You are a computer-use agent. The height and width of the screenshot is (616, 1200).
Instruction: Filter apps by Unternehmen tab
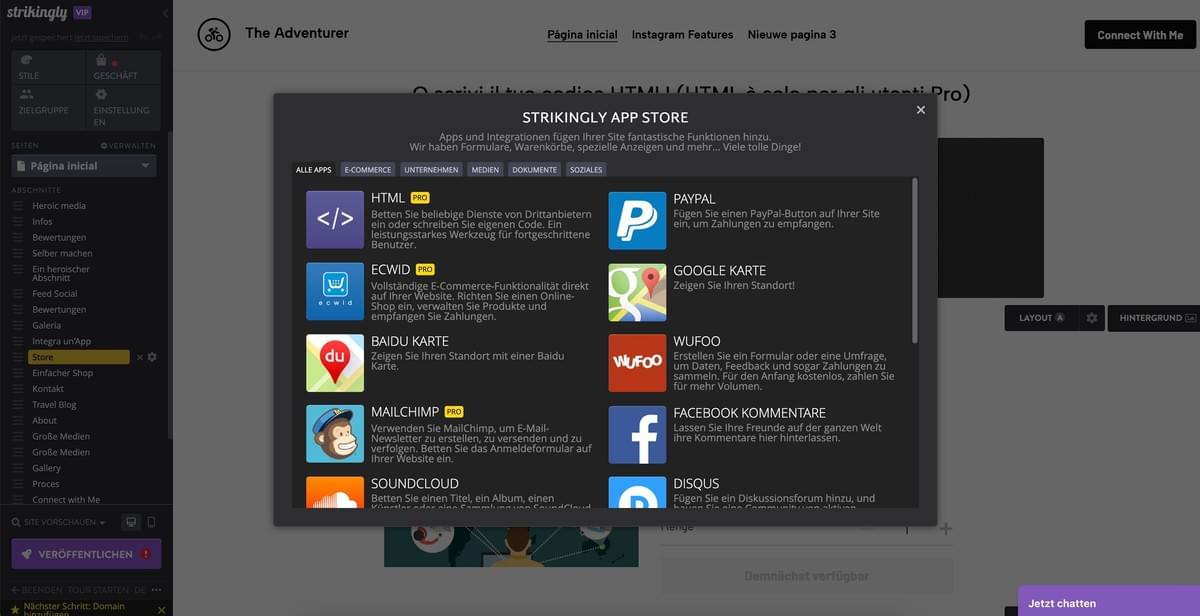tap(431, 170)
